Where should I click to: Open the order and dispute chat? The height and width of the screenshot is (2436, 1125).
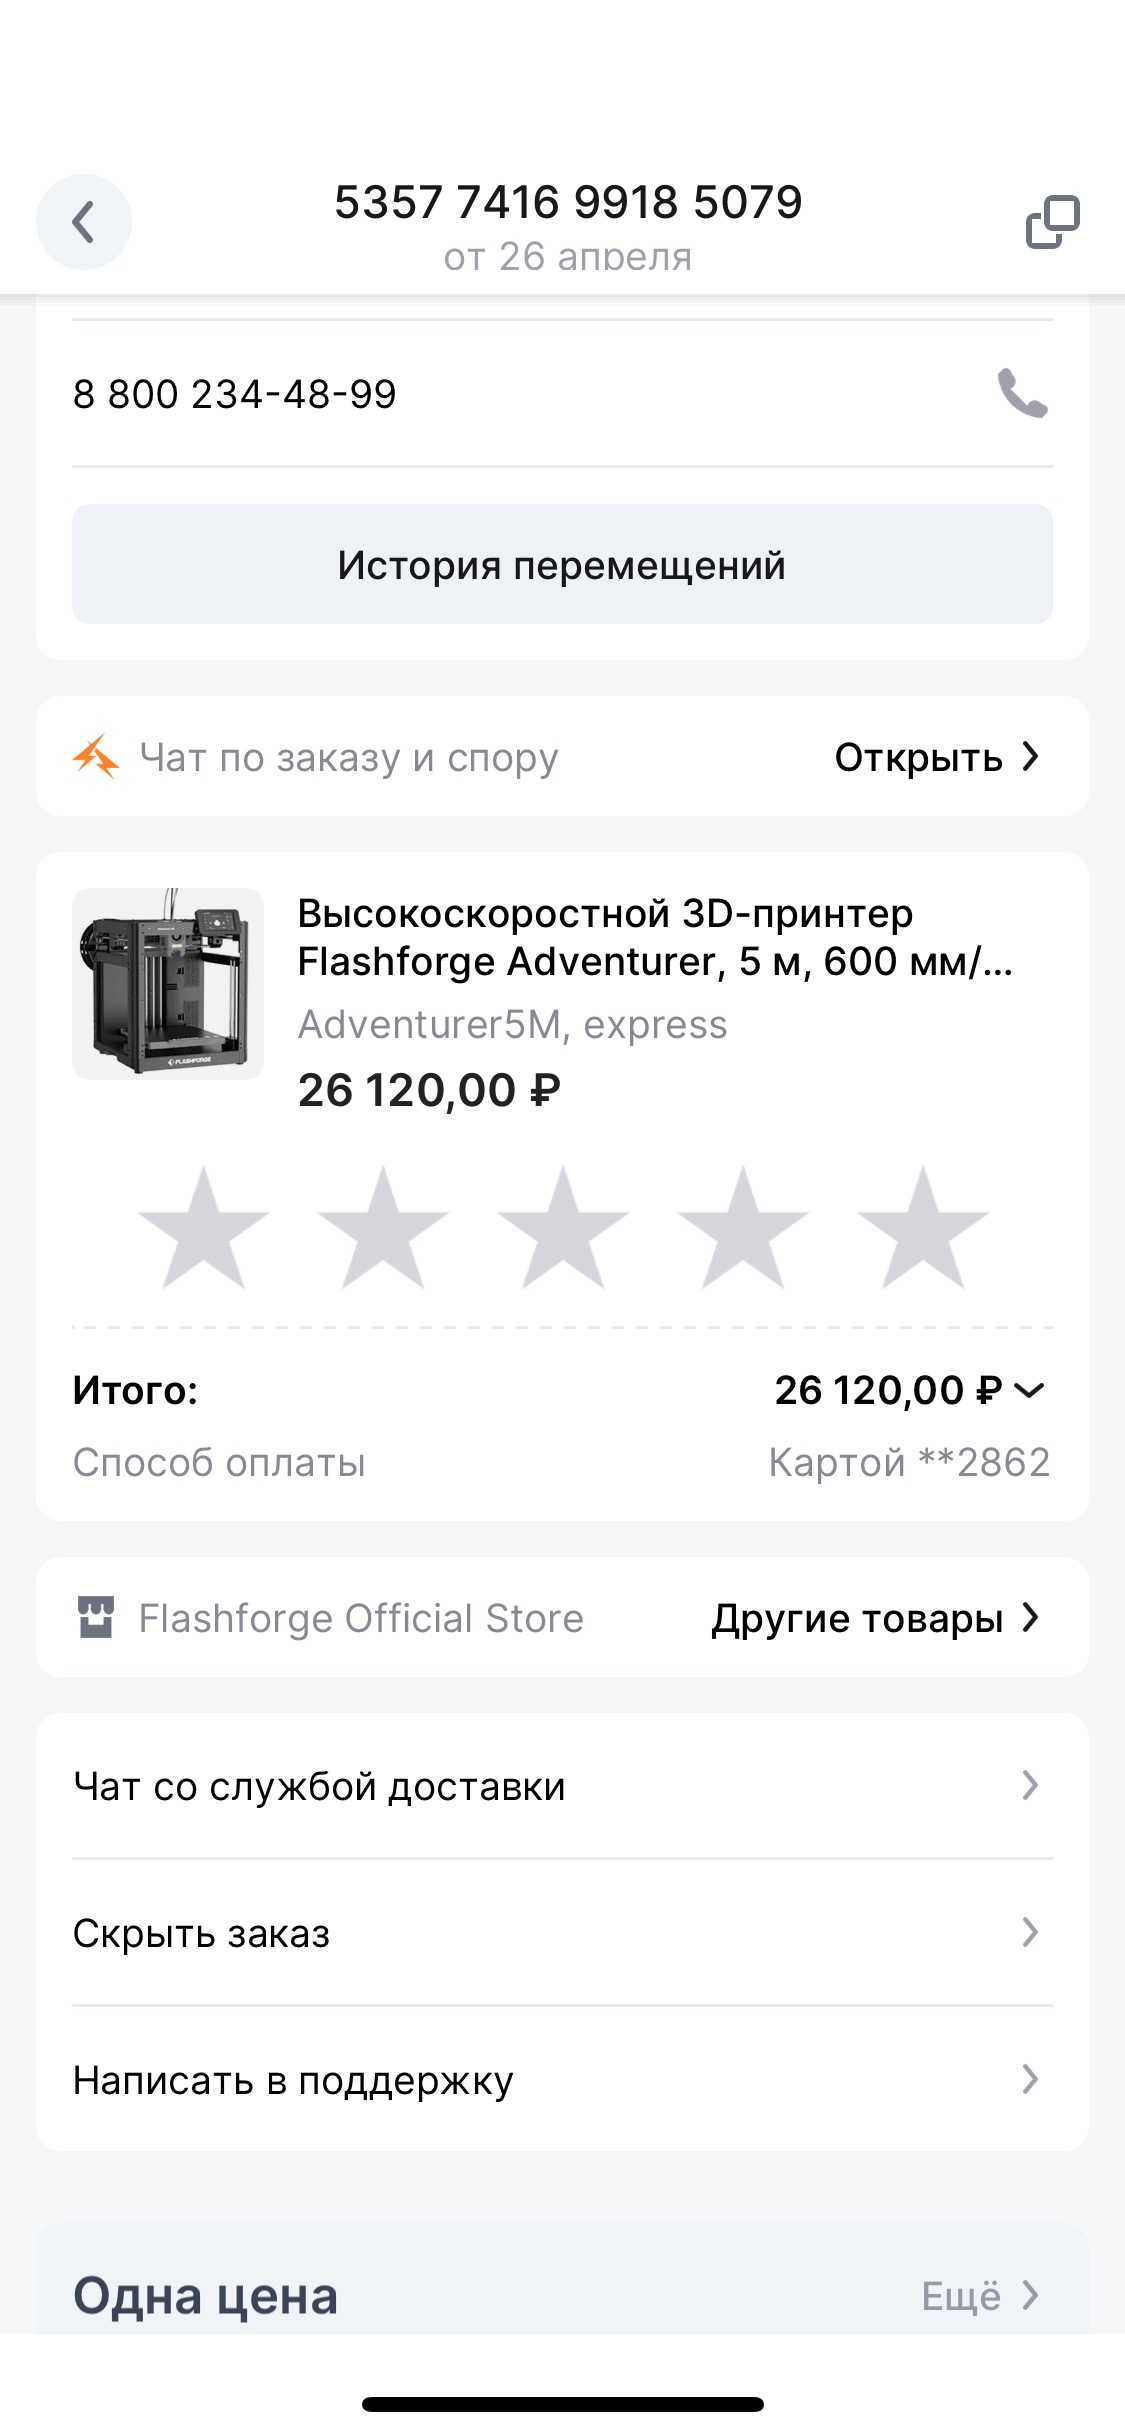coord(936,757)
